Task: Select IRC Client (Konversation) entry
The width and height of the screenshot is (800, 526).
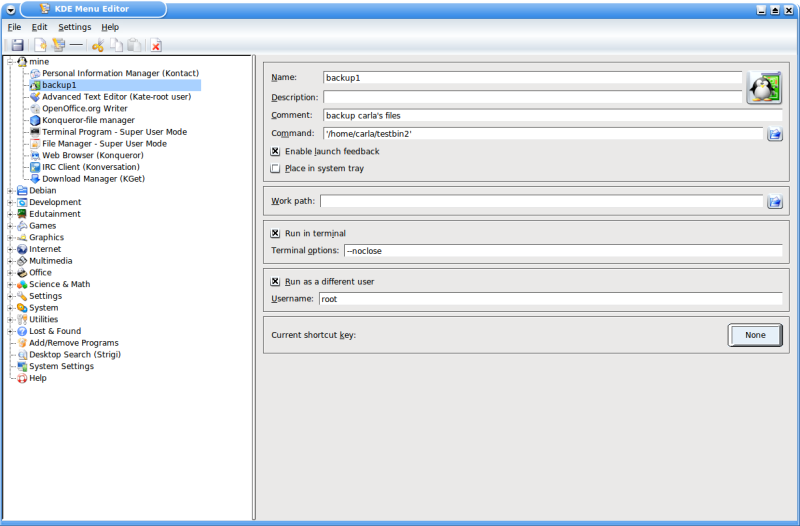Action: [91, 167]
